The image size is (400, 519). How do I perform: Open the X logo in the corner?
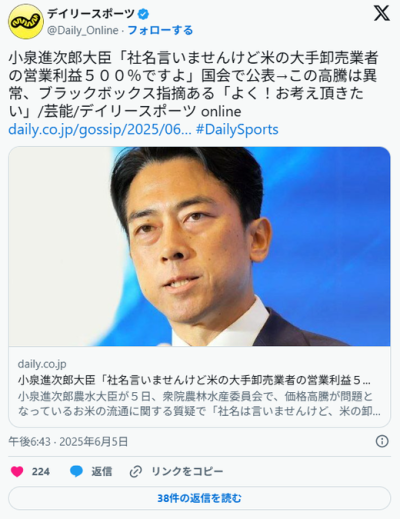[381, 13]
